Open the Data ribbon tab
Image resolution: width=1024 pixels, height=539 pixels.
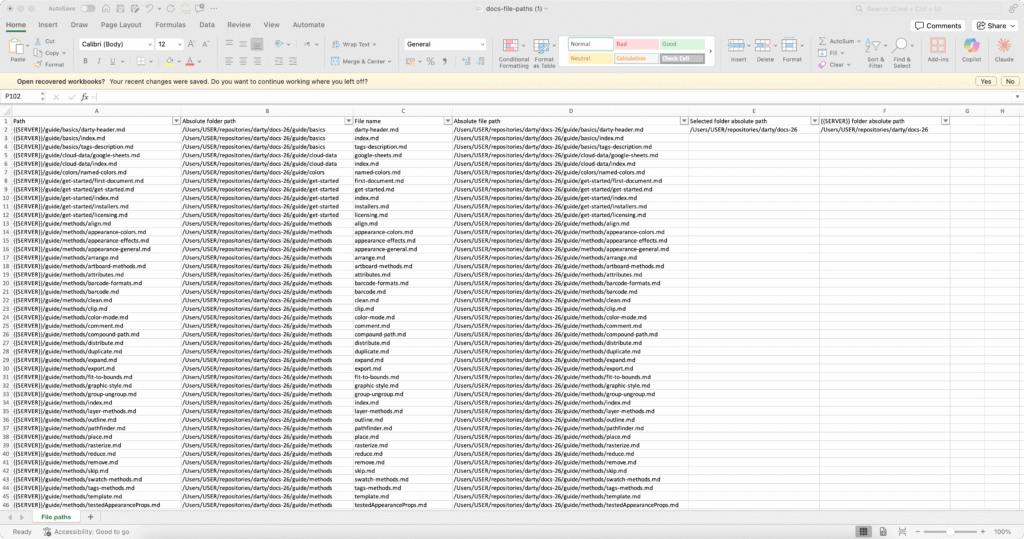pos(207,25)
